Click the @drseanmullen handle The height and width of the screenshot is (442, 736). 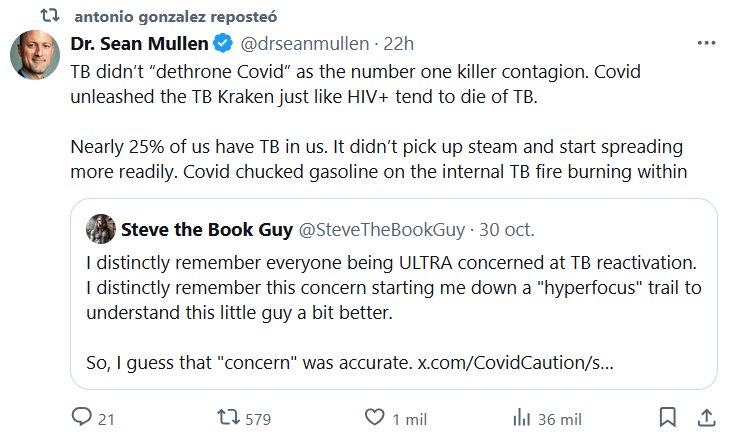[304, 44]
